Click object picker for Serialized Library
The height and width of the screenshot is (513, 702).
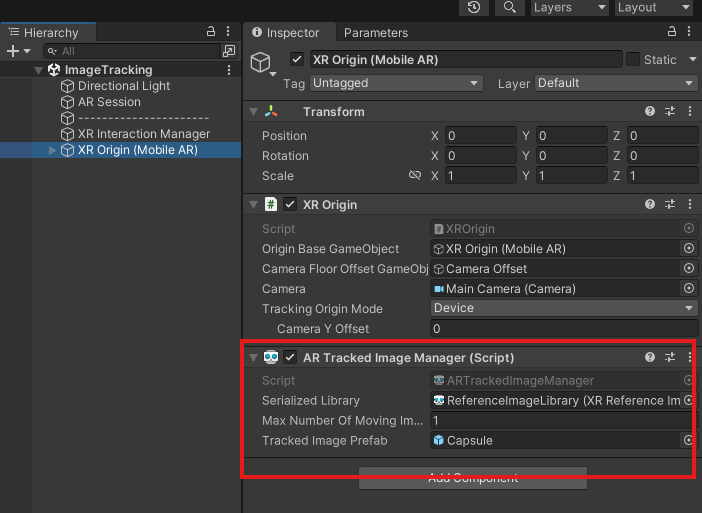(689, 401)
